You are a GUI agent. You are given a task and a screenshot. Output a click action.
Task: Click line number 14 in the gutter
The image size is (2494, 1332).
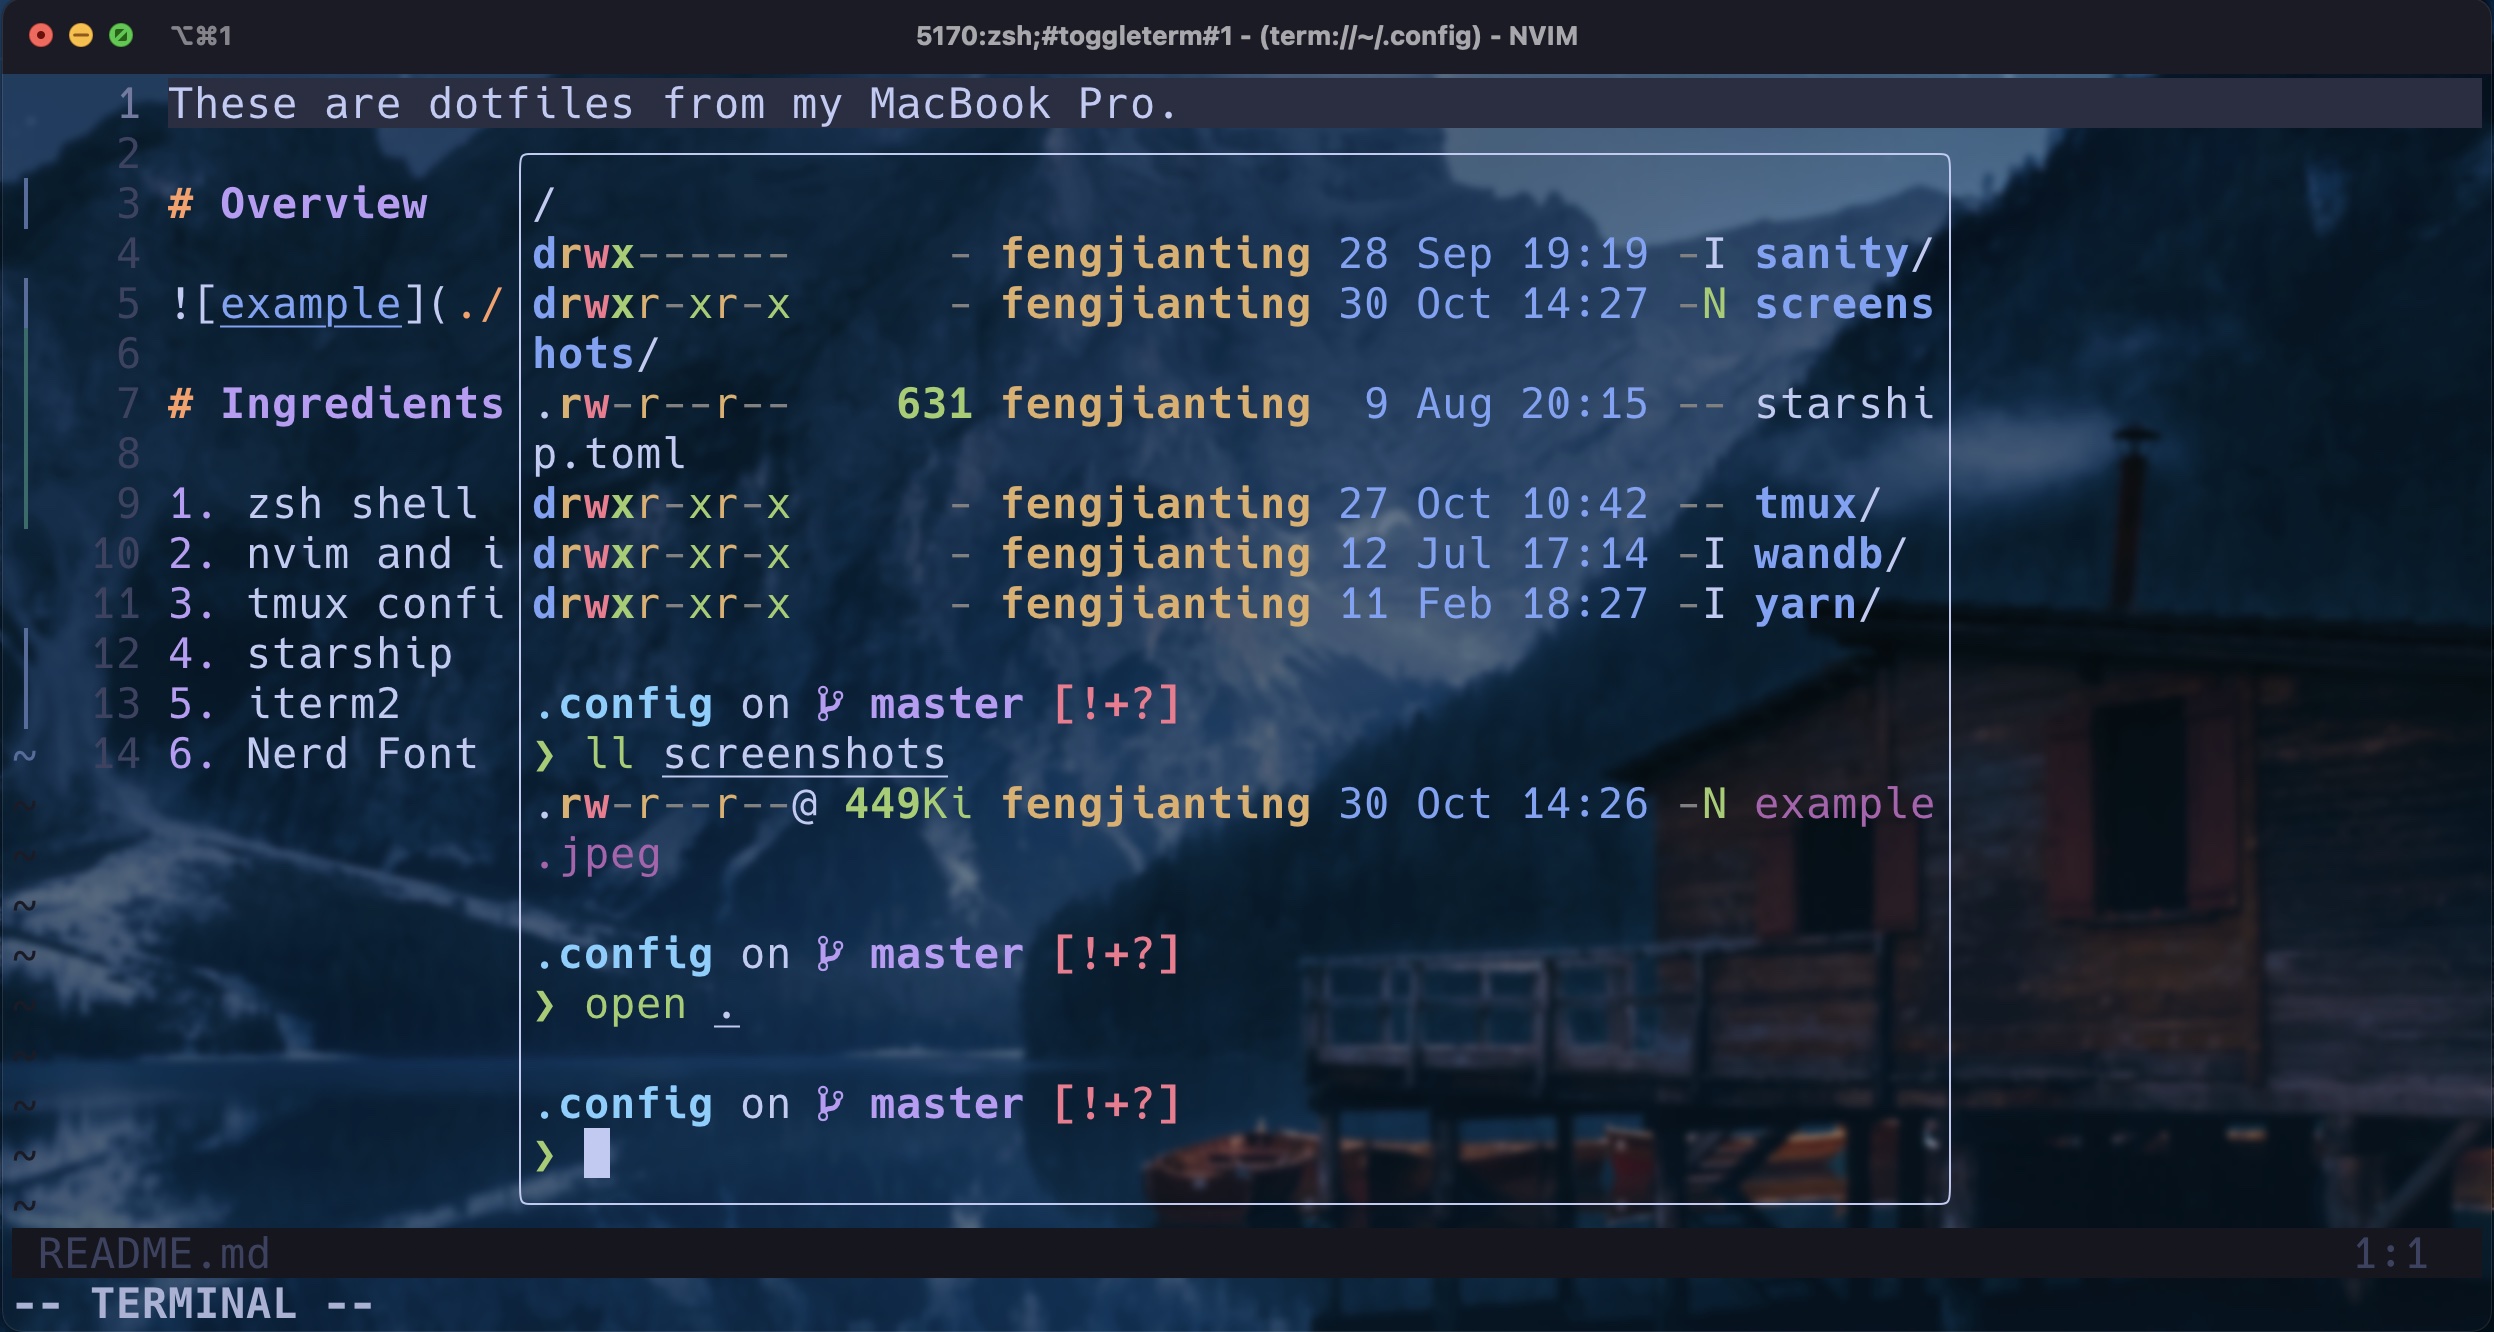coord(117,754)
